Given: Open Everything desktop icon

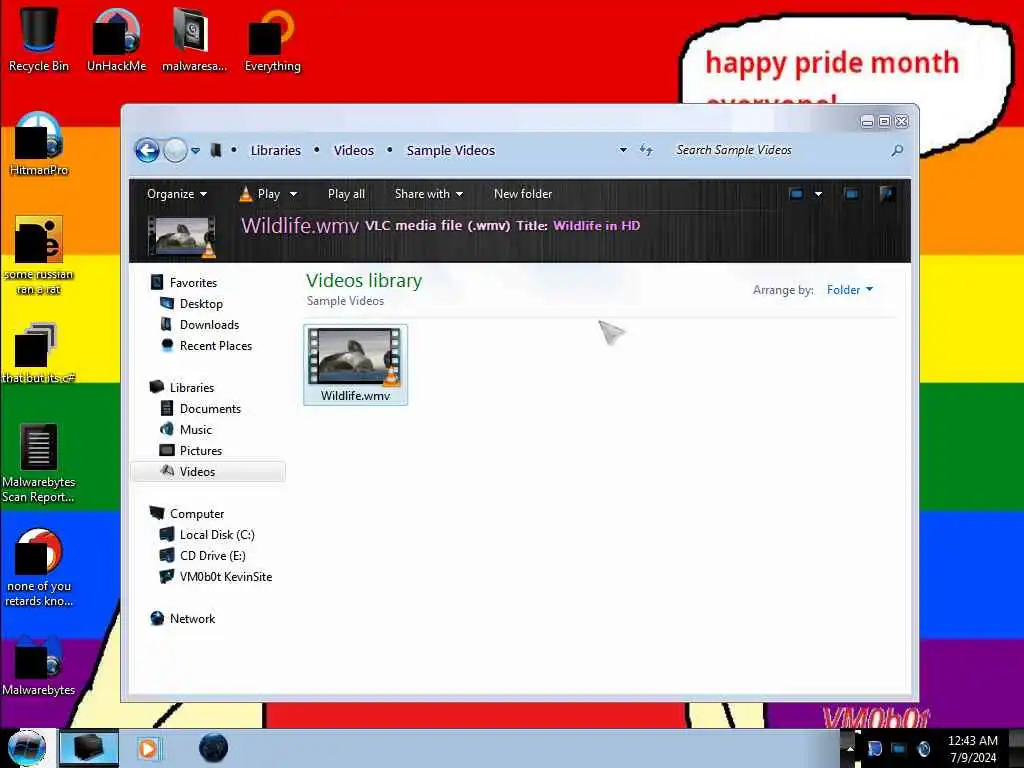Looking at the screenshot, I should 272,39.
